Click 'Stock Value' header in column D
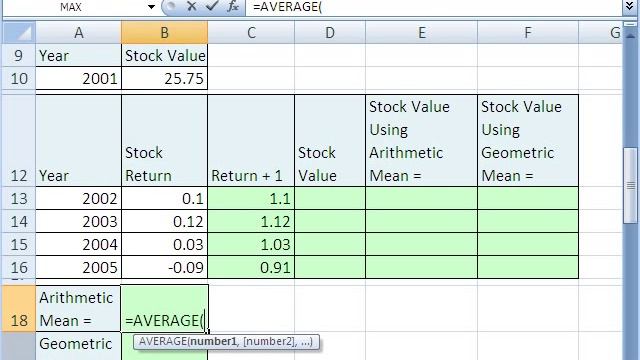 click(x=330, y=141)
